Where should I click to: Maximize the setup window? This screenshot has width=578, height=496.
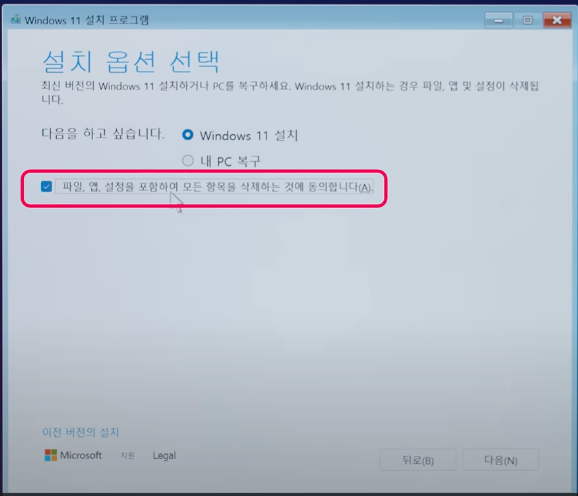click(528, 20)
